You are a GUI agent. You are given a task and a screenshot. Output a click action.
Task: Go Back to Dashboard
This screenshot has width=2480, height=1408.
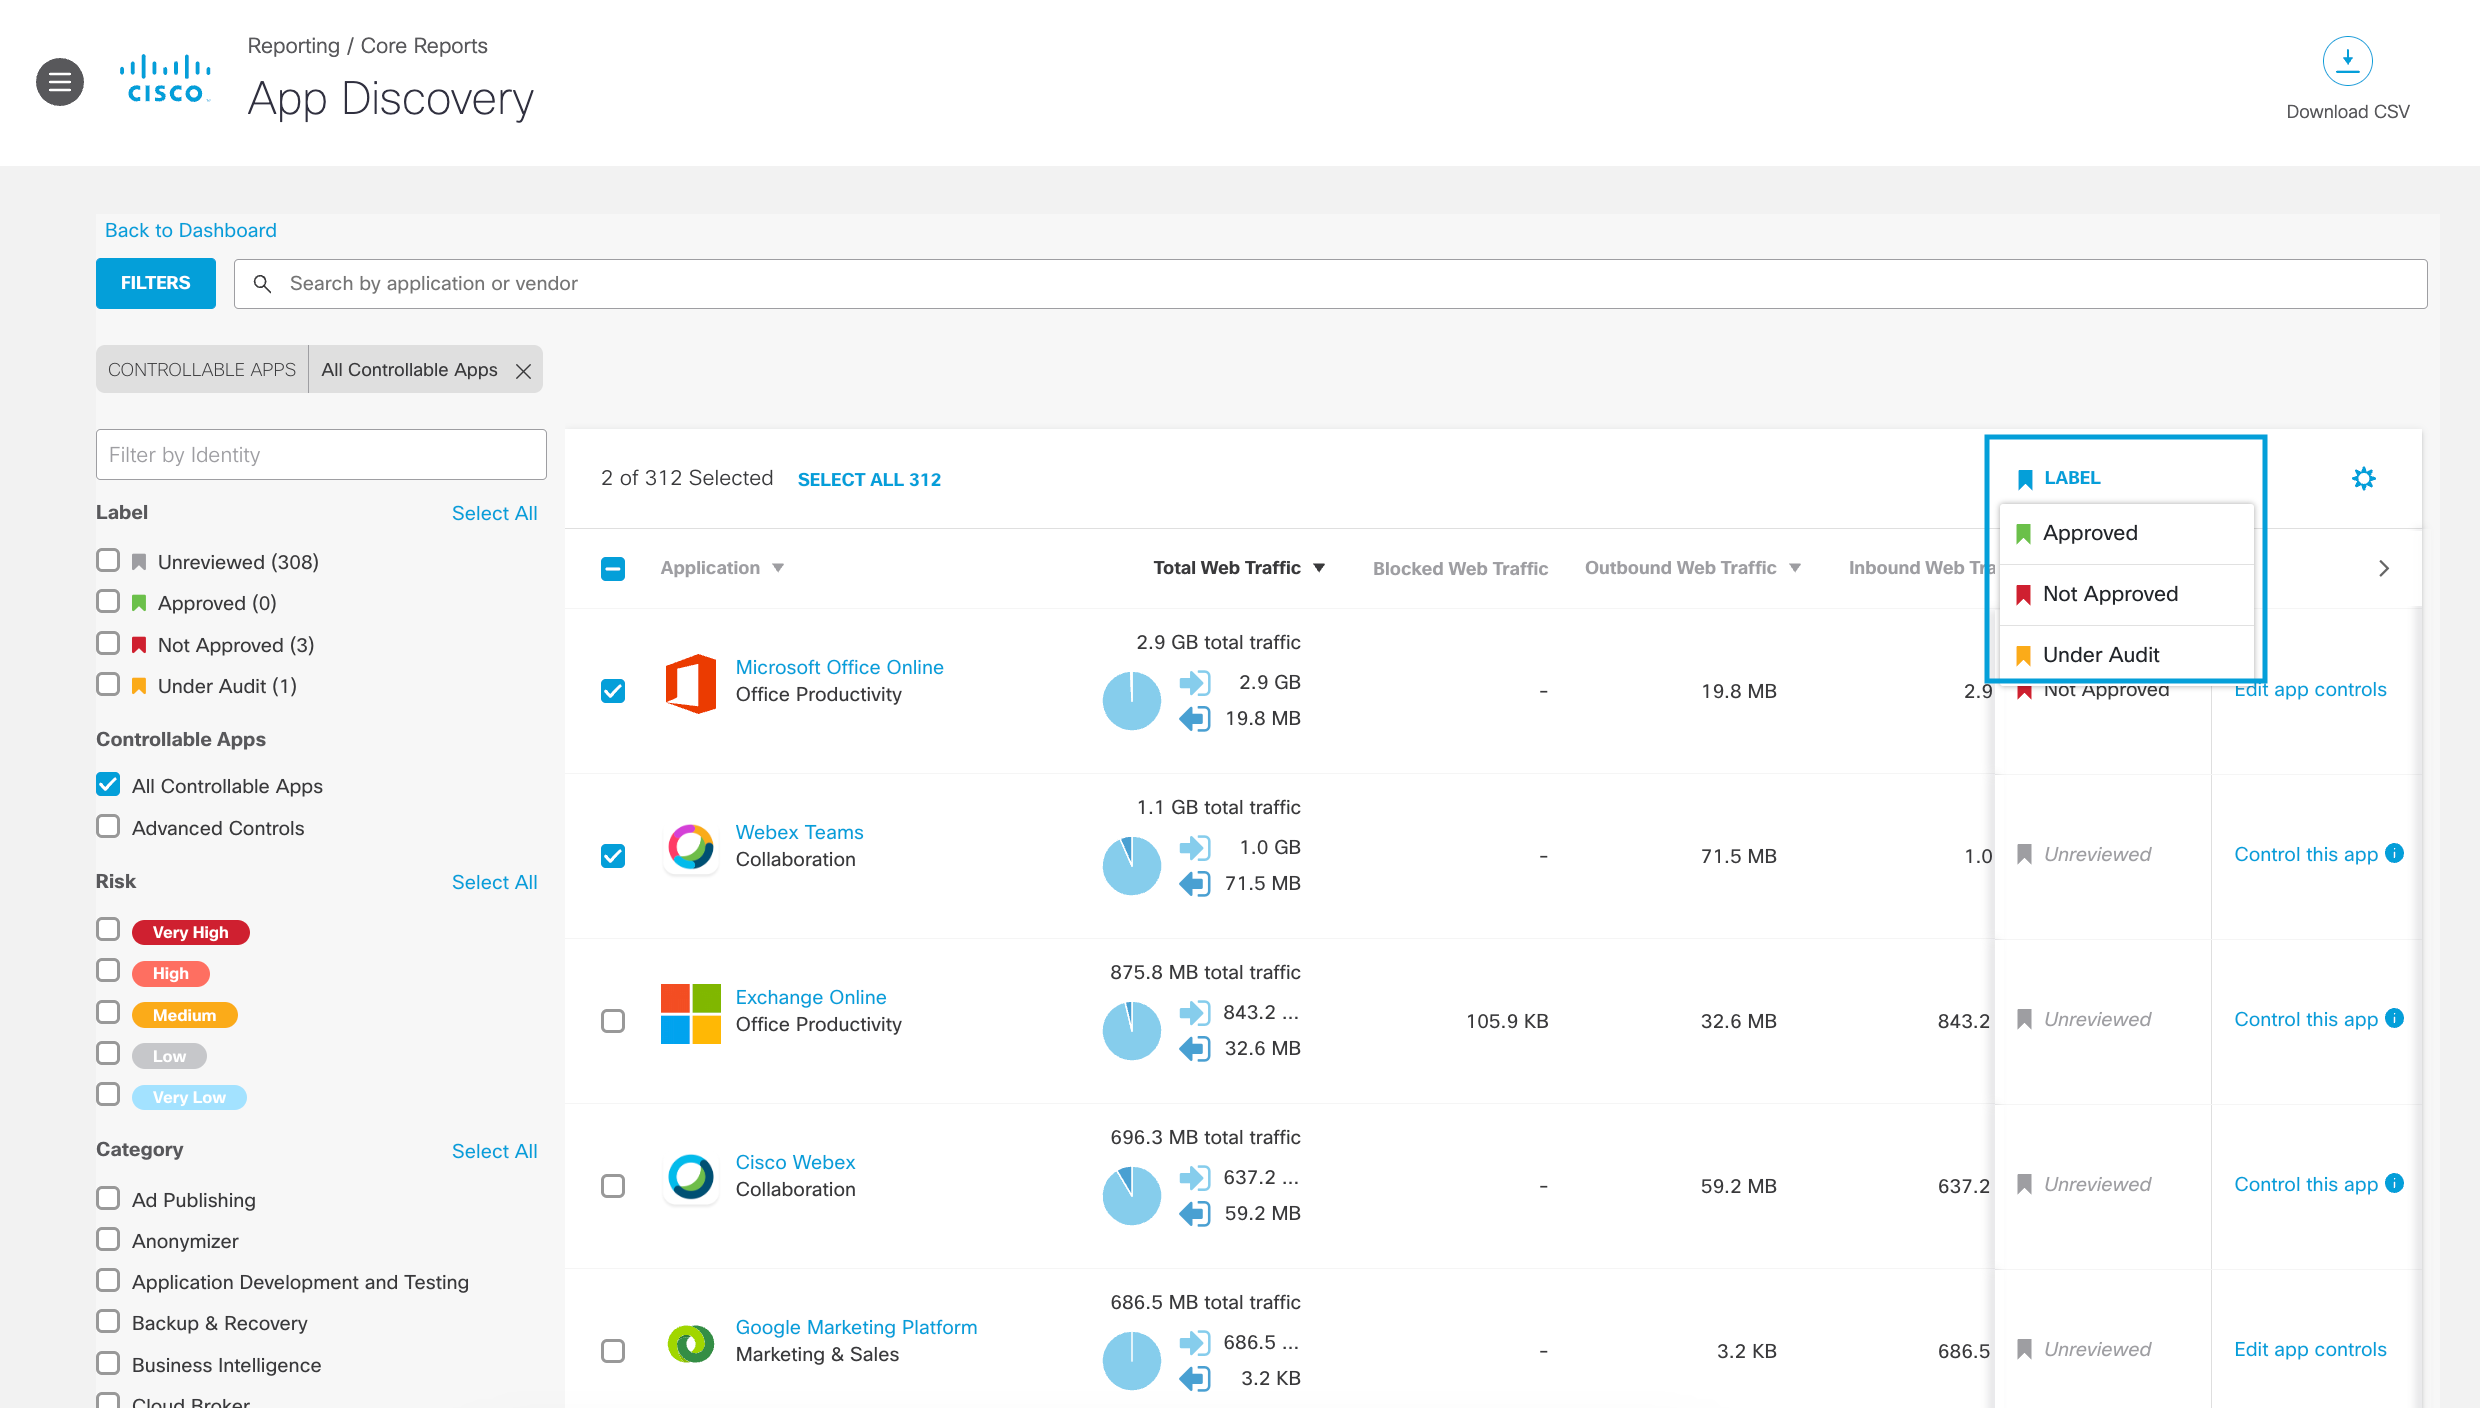(x=190, y=231)
